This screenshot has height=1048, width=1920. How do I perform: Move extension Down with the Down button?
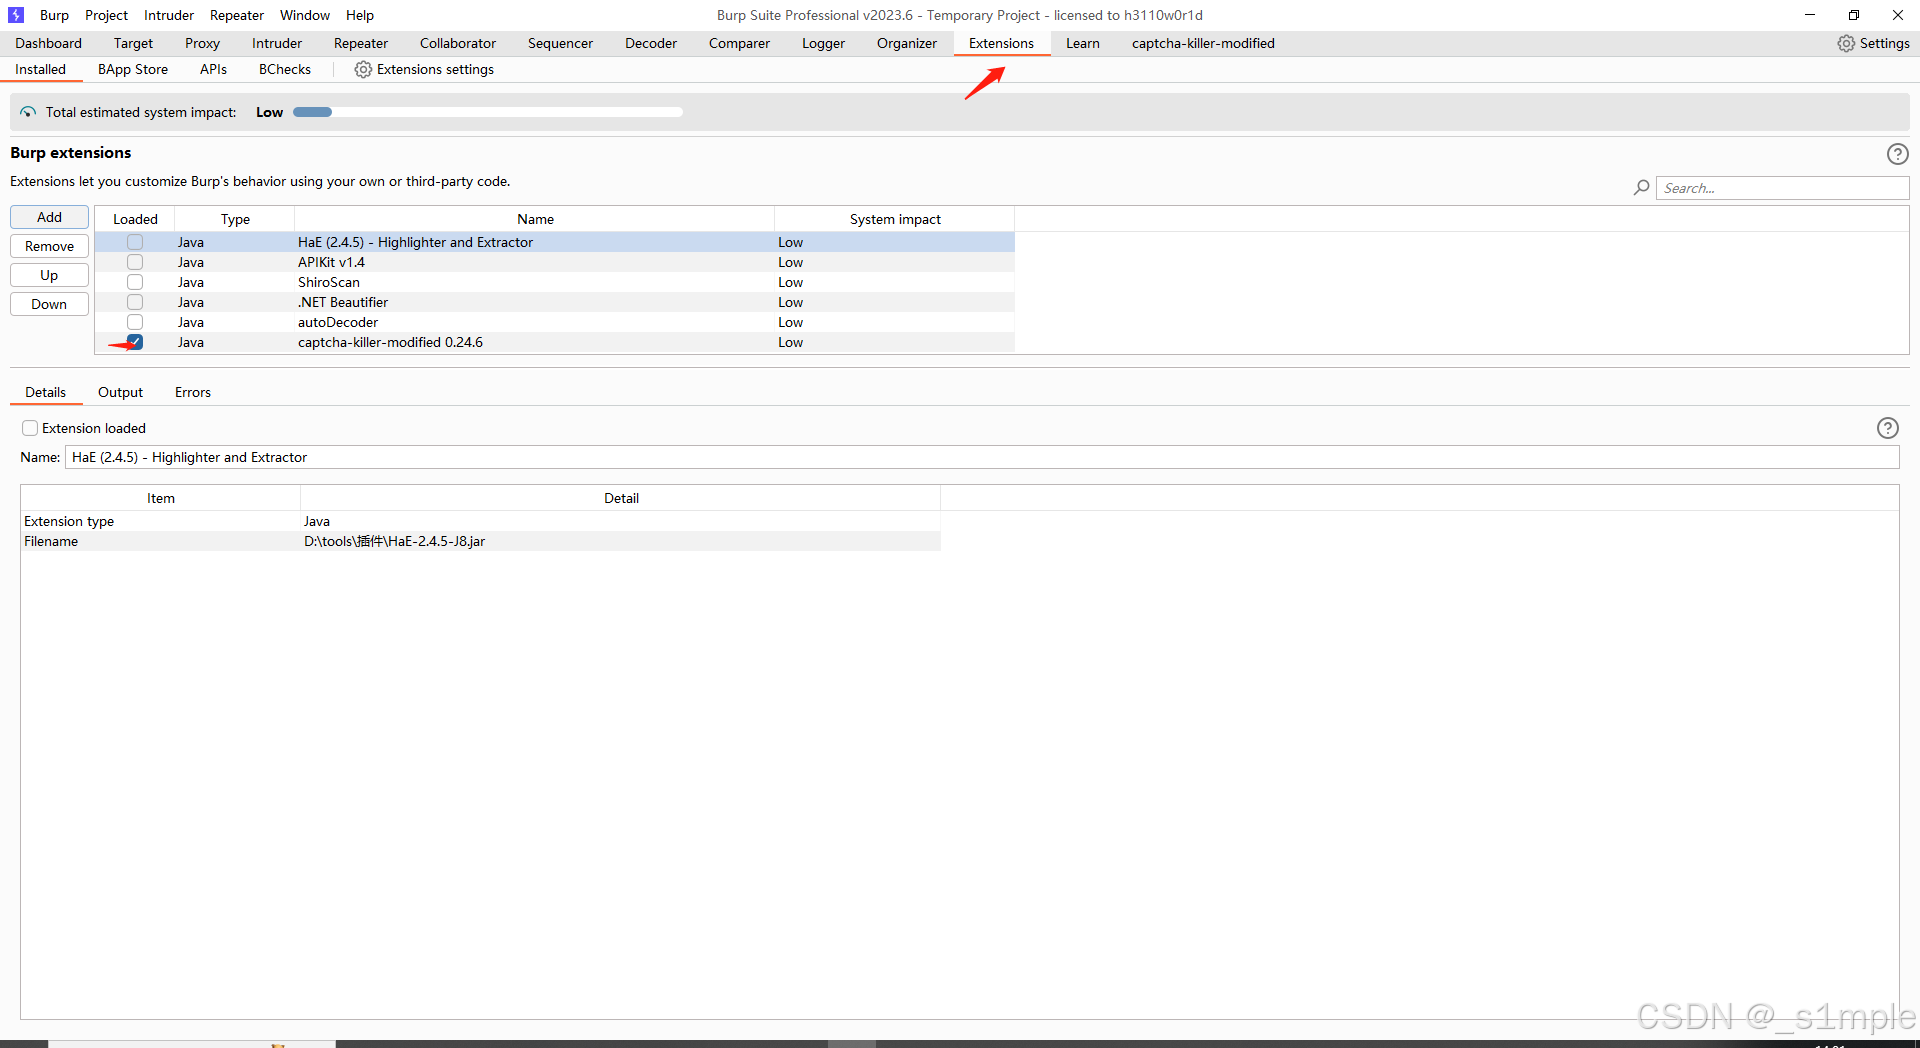(49, 304)
